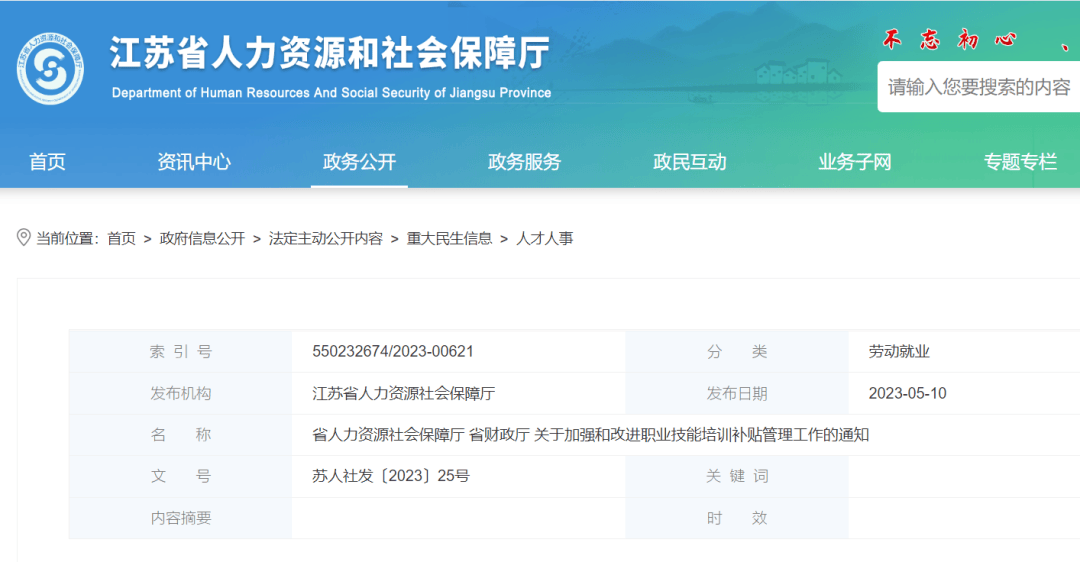
Task: Click the index number 550232674/2023-00621
Action: (393, 351)
